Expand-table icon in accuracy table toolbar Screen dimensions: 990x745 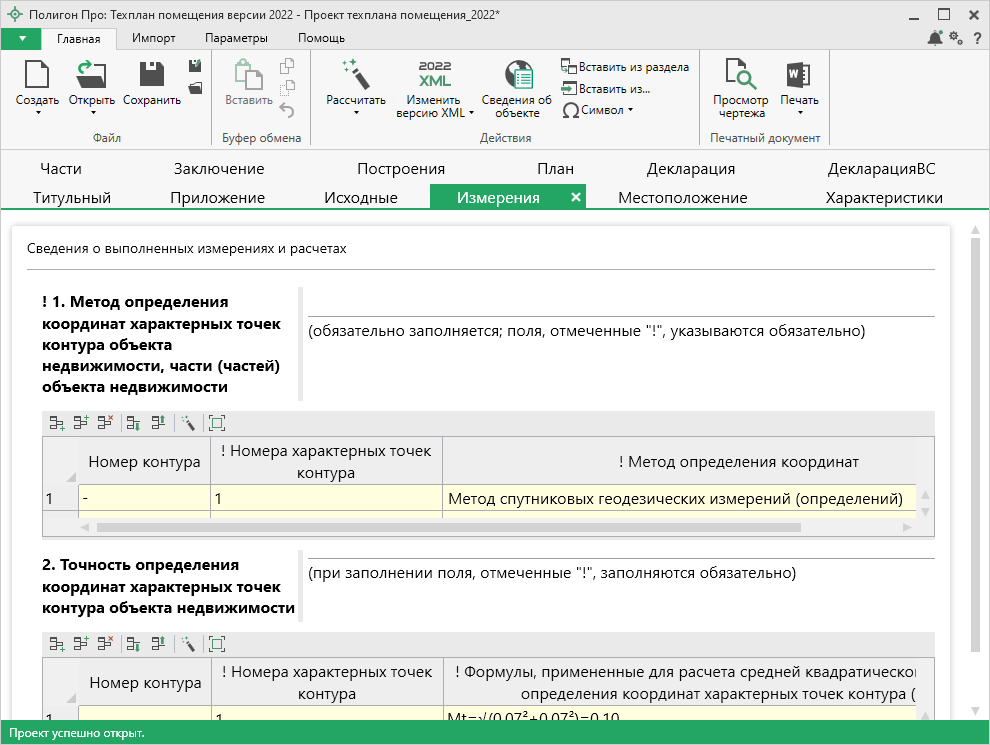217,644
